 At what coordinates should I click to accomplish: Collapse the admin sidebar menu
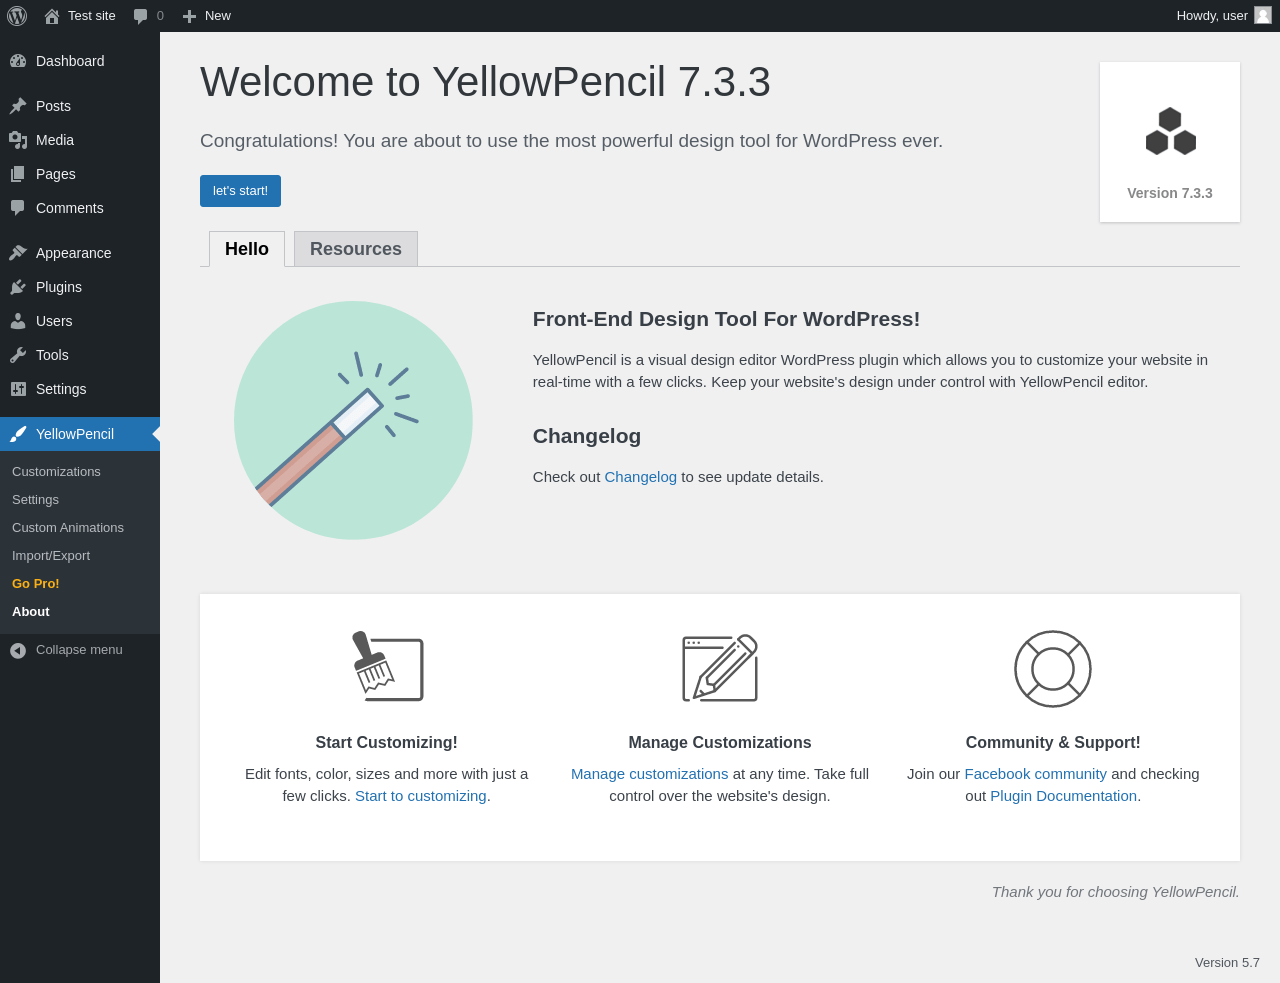67,650
